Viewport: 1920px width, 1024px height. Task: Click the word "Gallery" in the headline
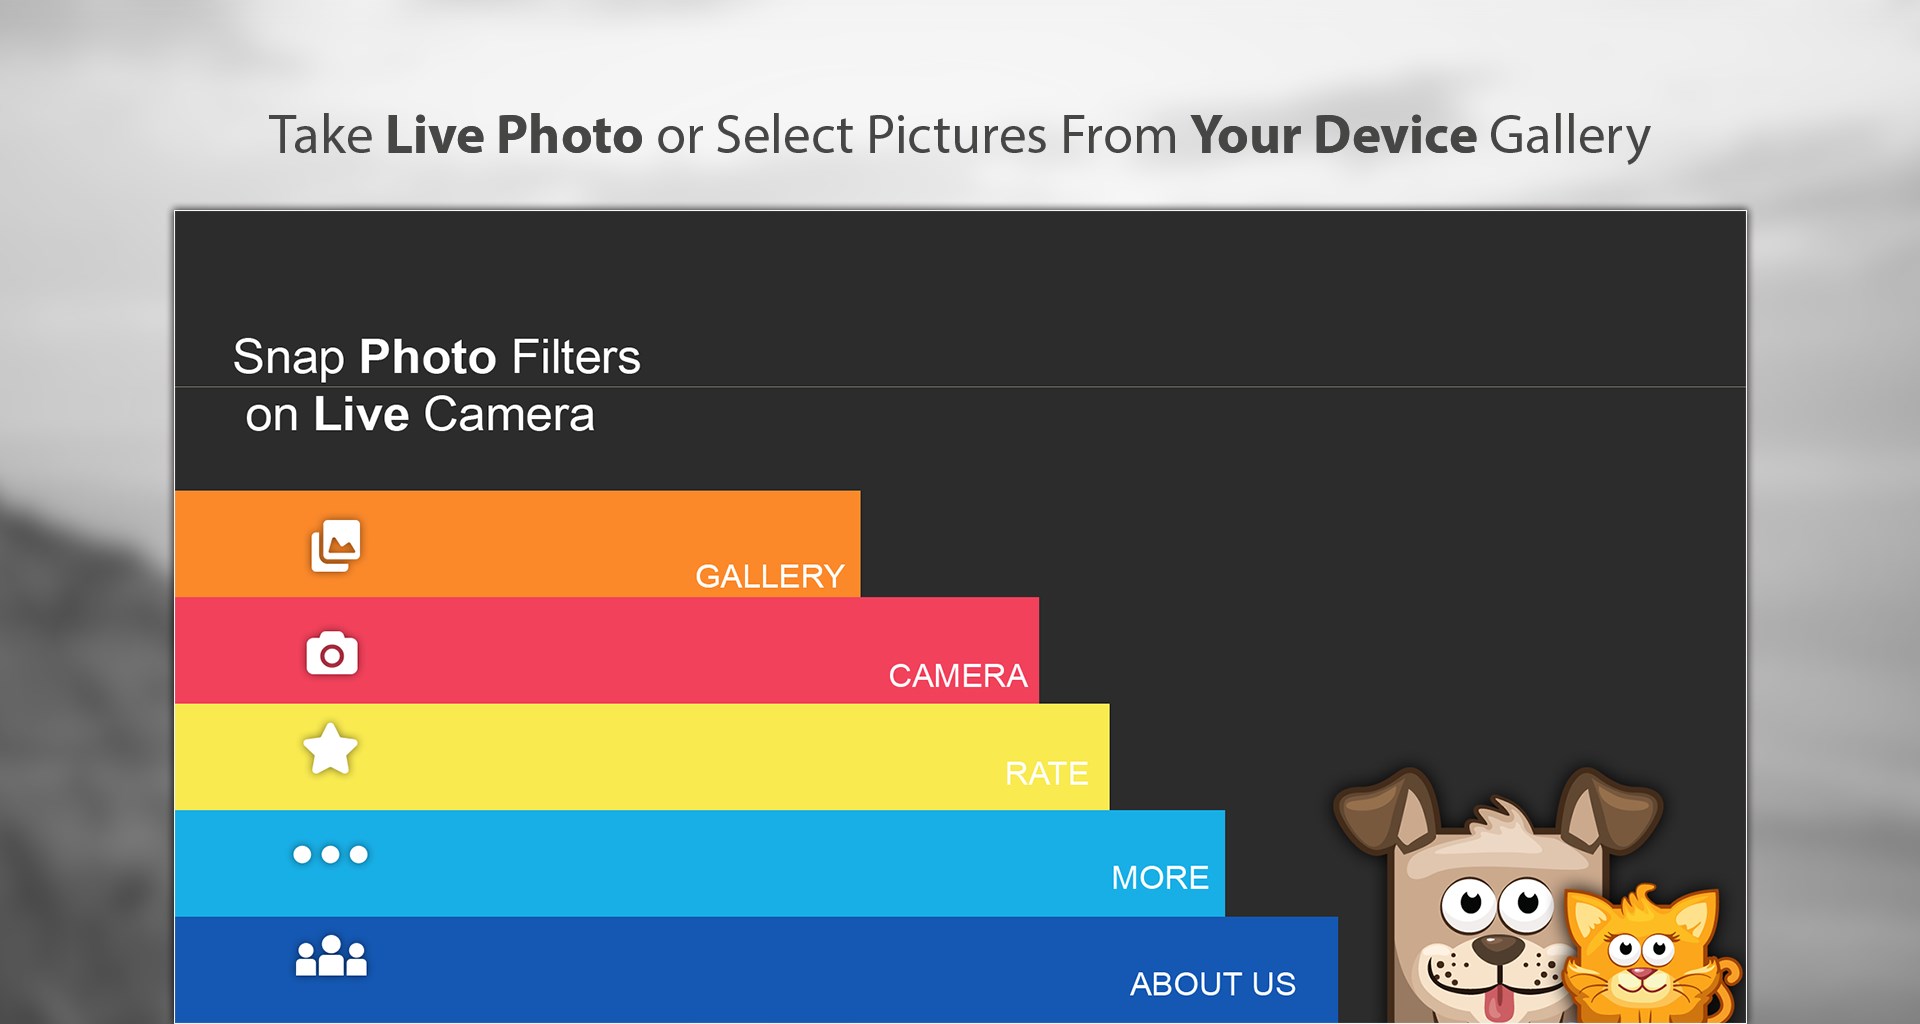pos(1569,135)
